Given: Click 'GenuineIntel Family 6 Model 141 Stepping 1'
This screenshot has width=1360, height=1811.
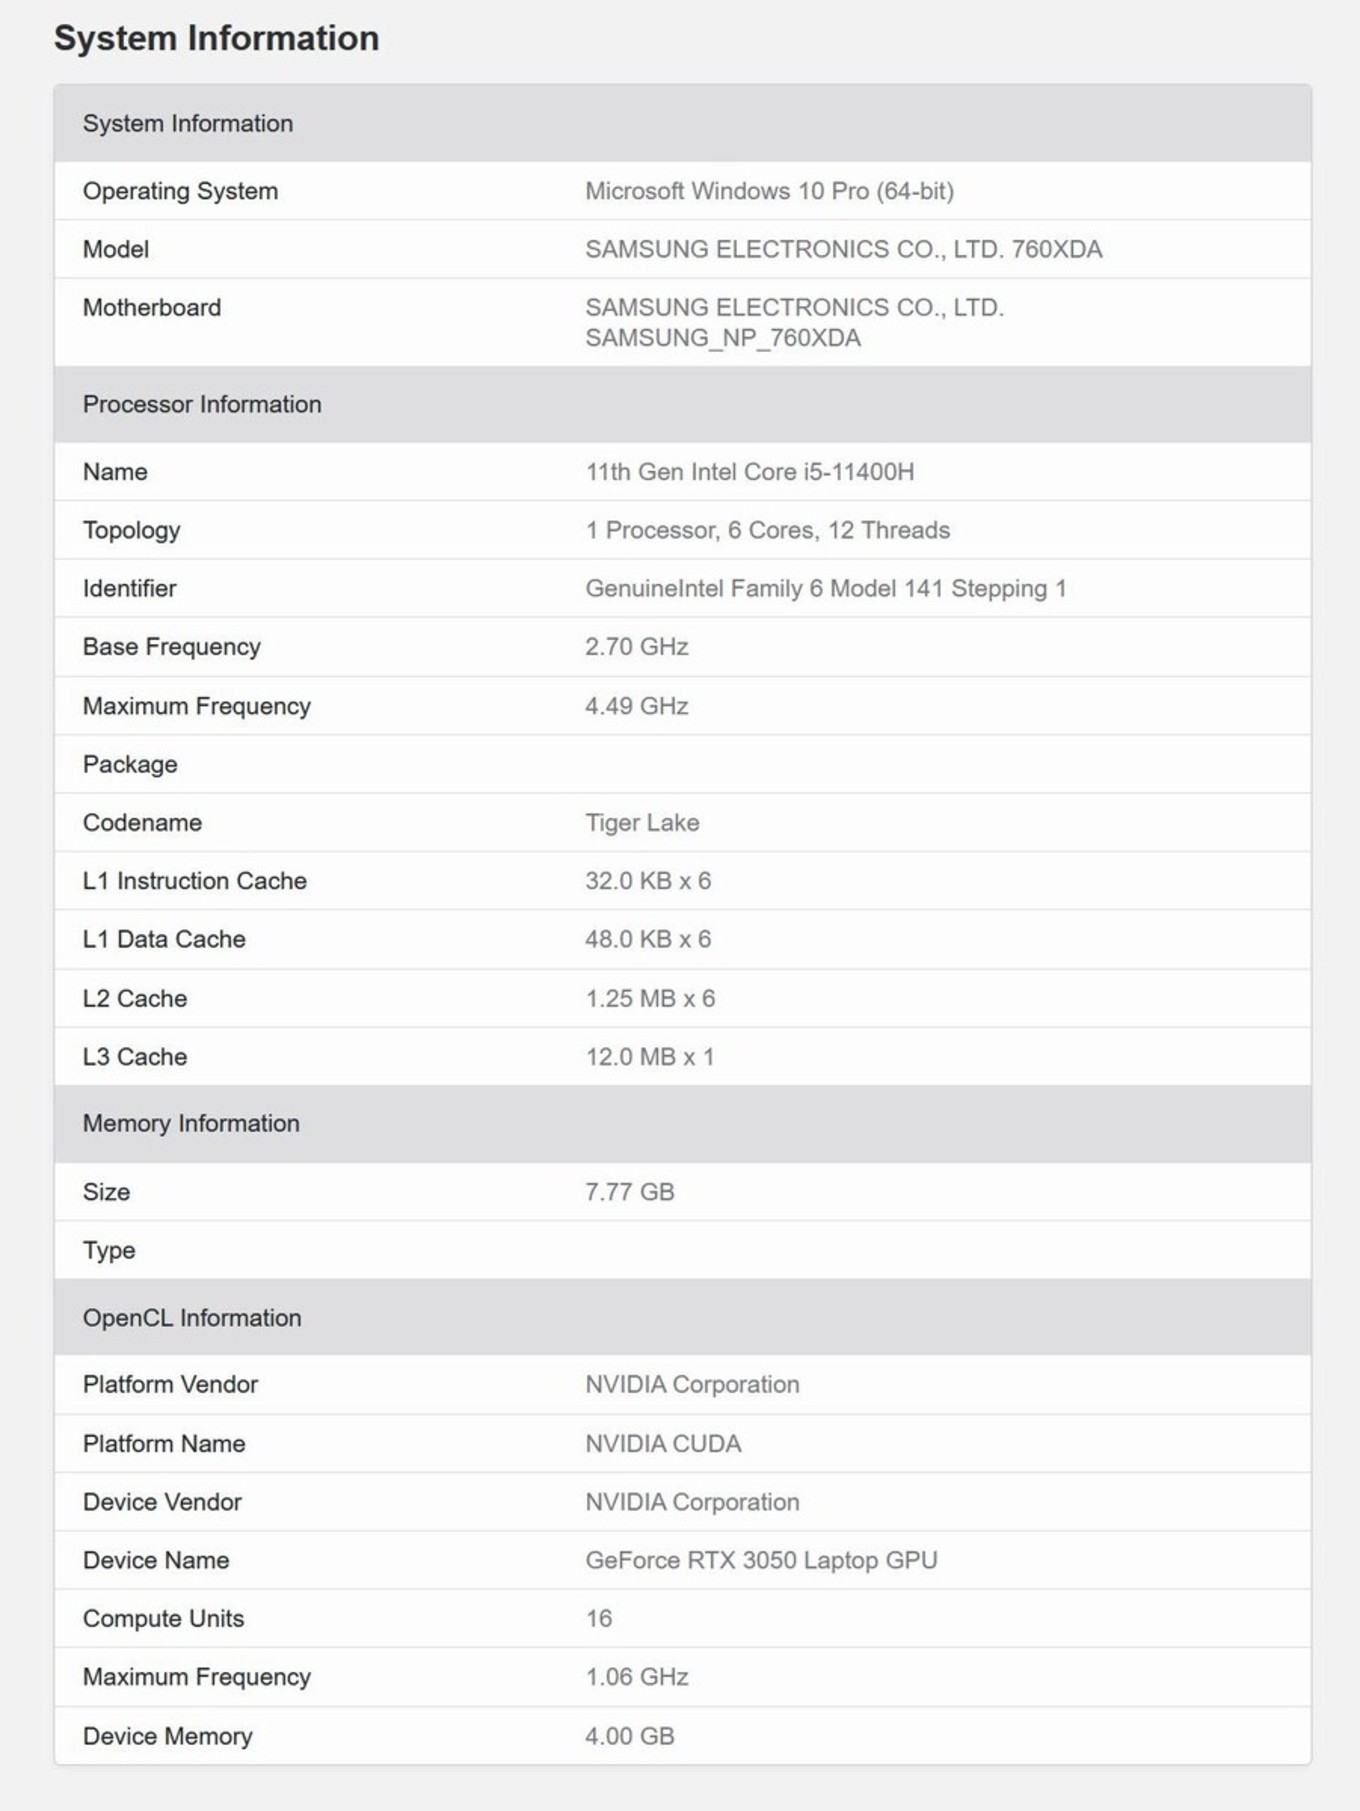Looking at the screenshot, I should [826, 588].
